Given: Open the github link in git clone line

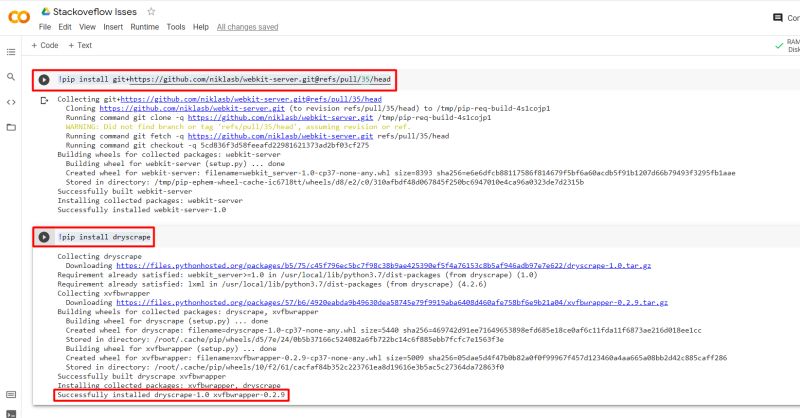Looking at the screenshot, I should click(280, 117).
